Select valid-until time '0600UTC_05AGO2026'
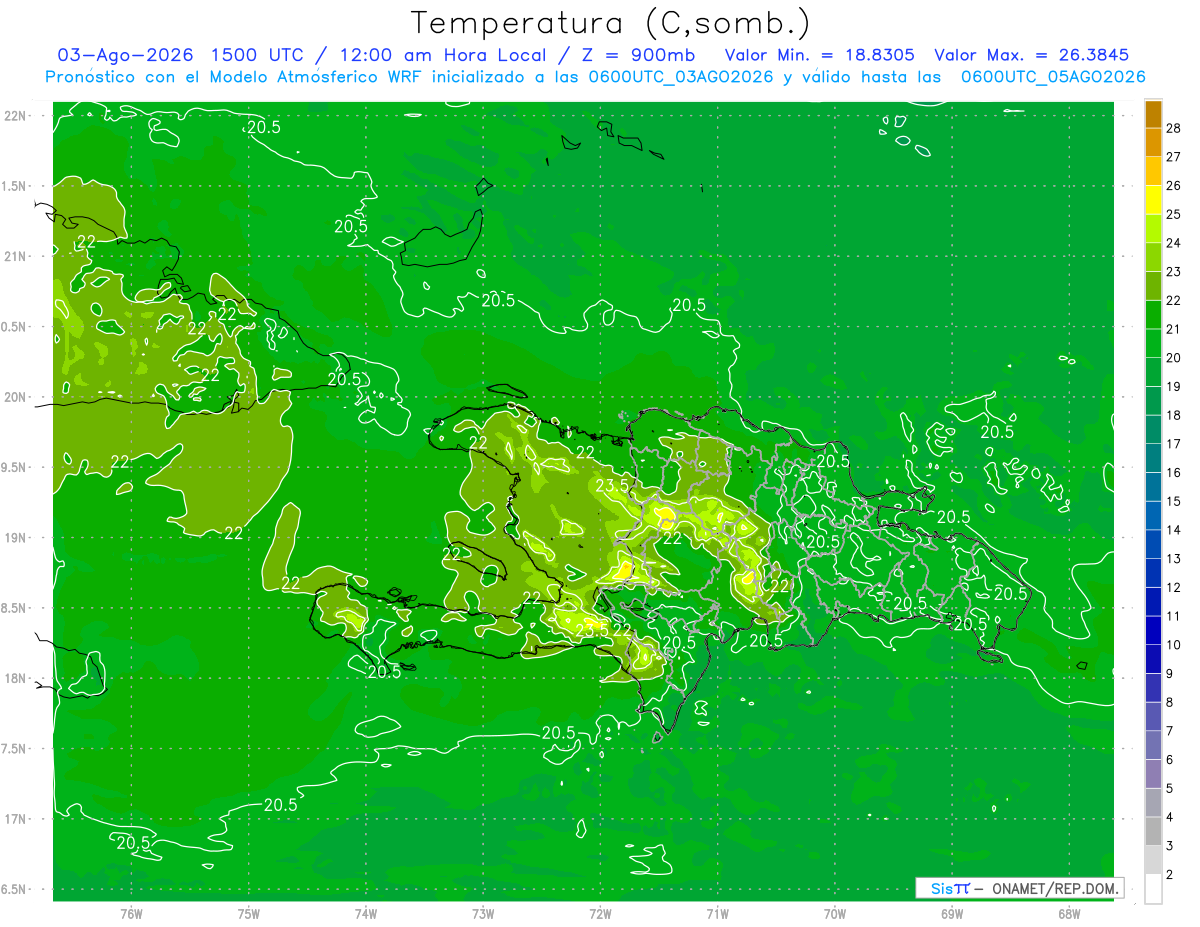 (1053, 77)
